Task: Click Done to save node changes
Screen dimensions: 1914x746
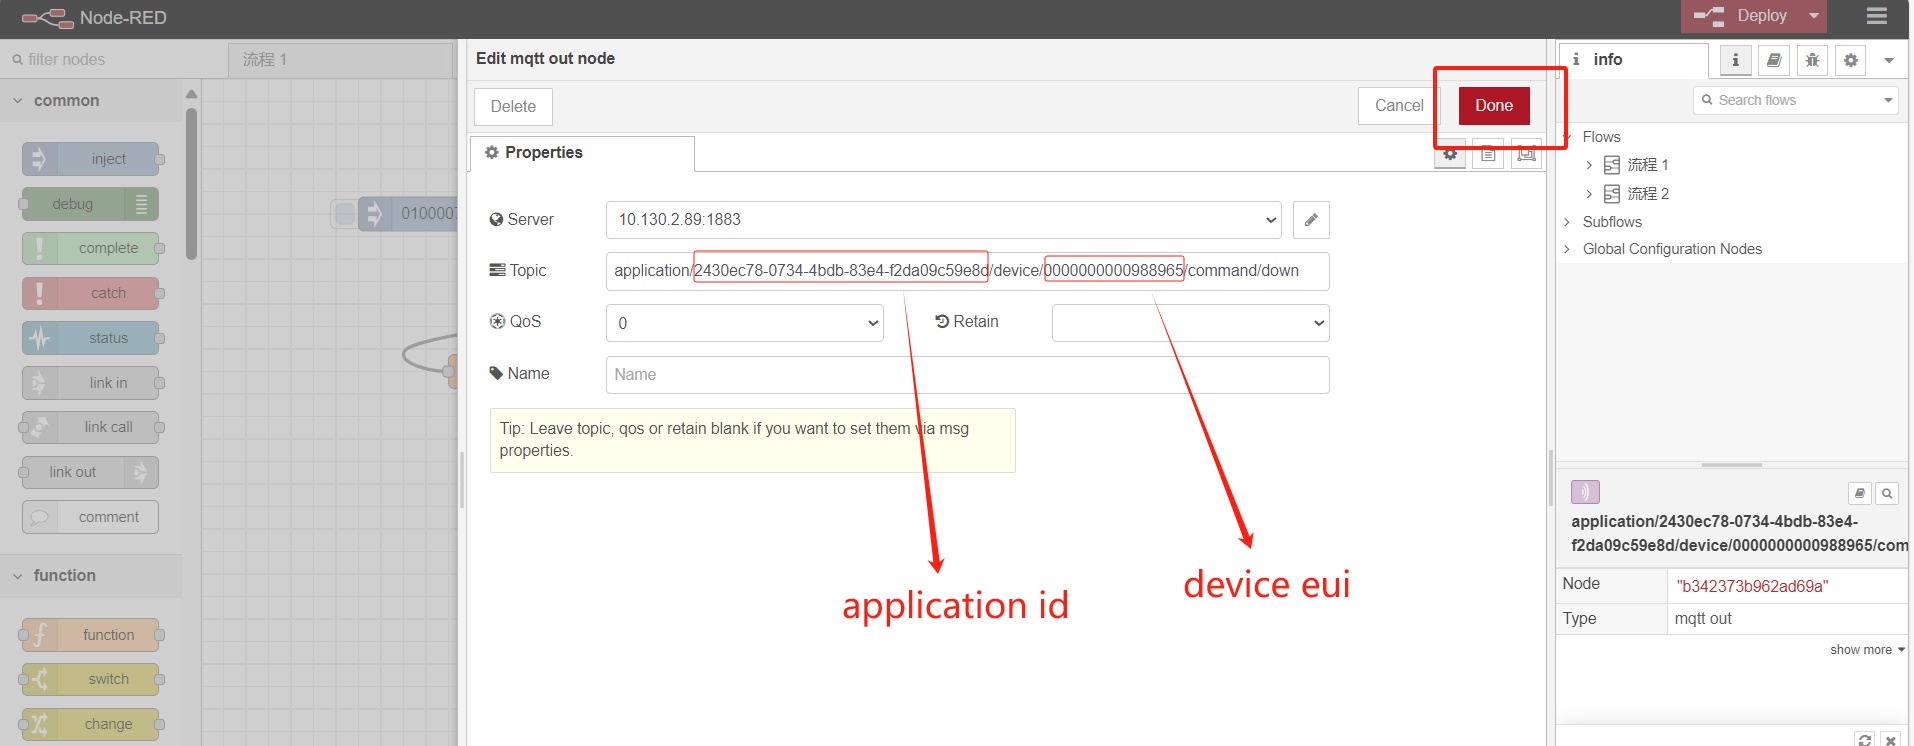Action: [1494, 106]
